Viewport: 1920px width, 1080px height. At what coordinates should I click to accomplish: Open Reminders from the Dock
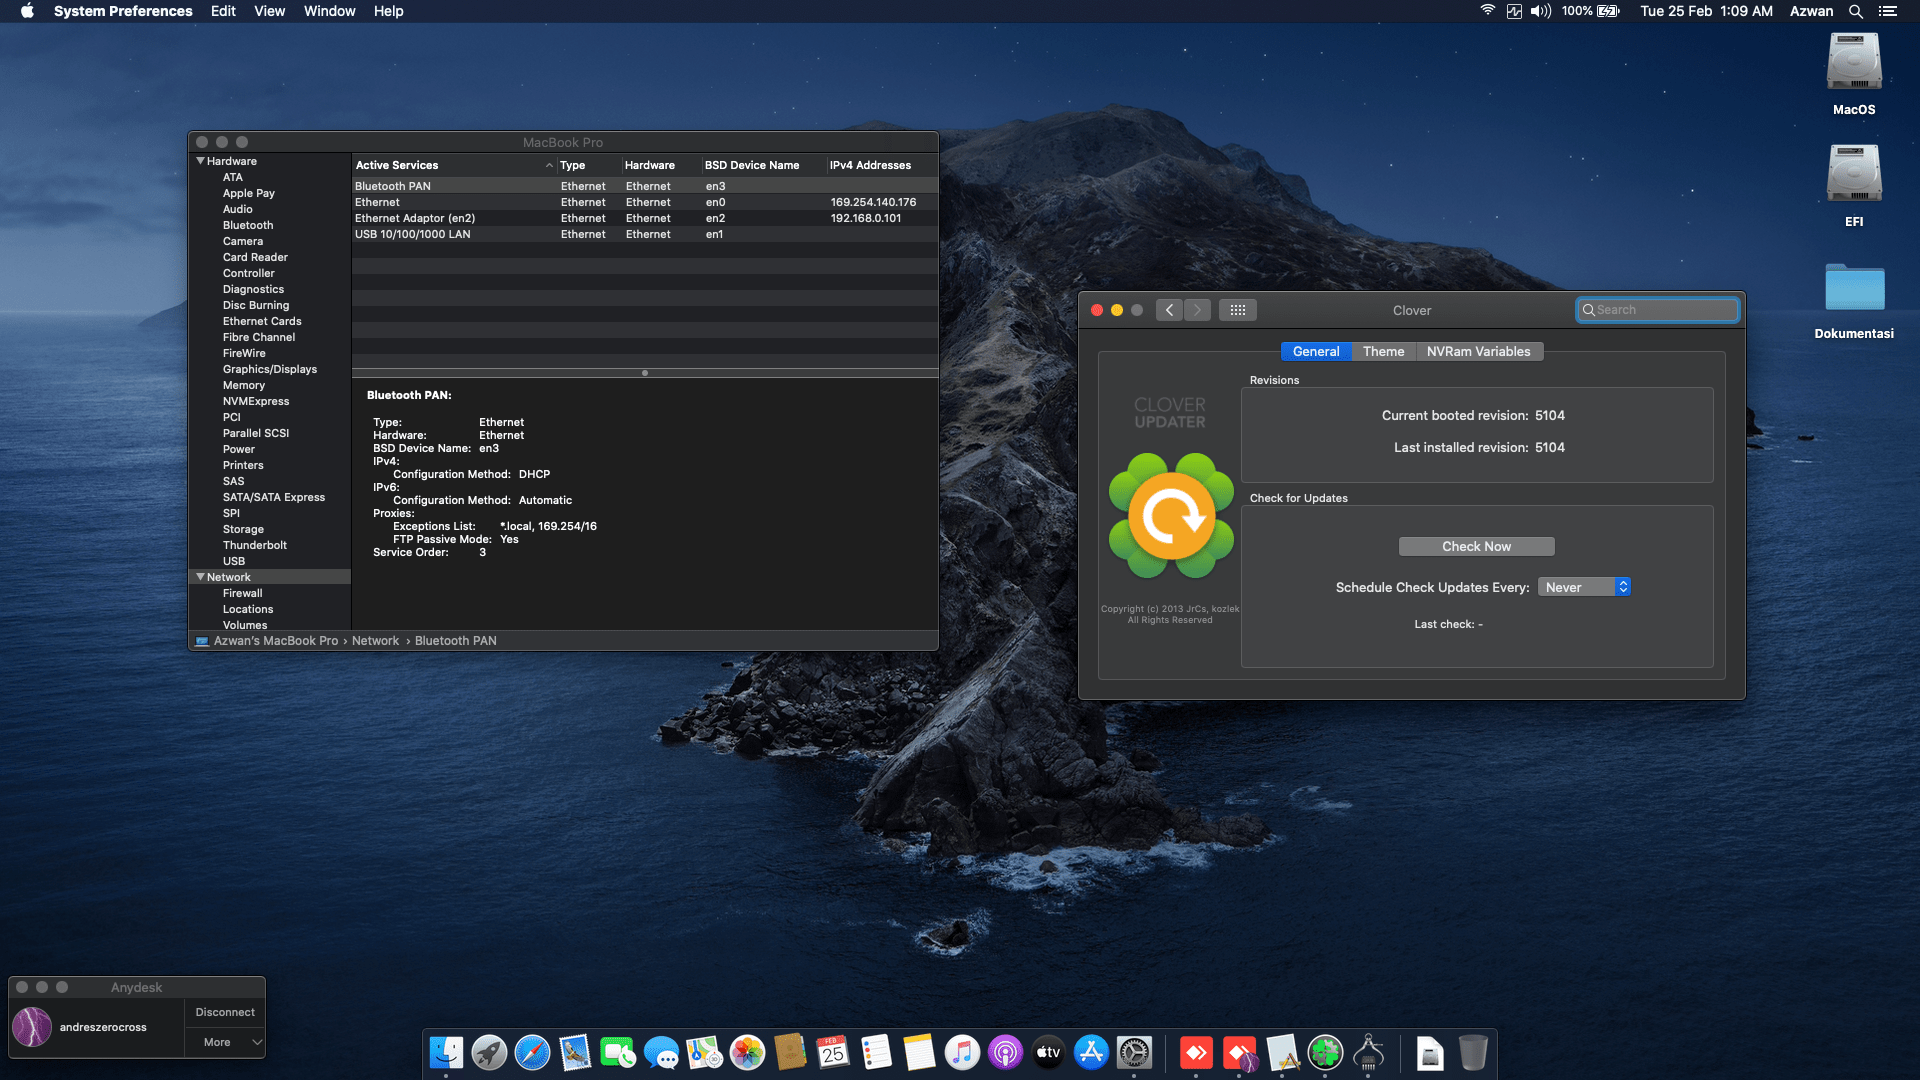(876, 1052)
